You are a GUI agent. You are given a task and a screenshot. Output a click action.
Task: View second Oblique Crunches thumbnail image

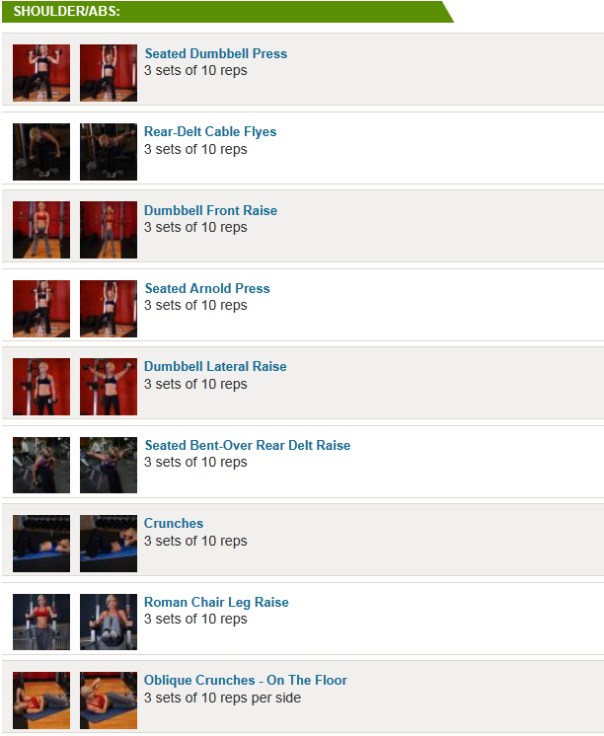click(108, 700)
